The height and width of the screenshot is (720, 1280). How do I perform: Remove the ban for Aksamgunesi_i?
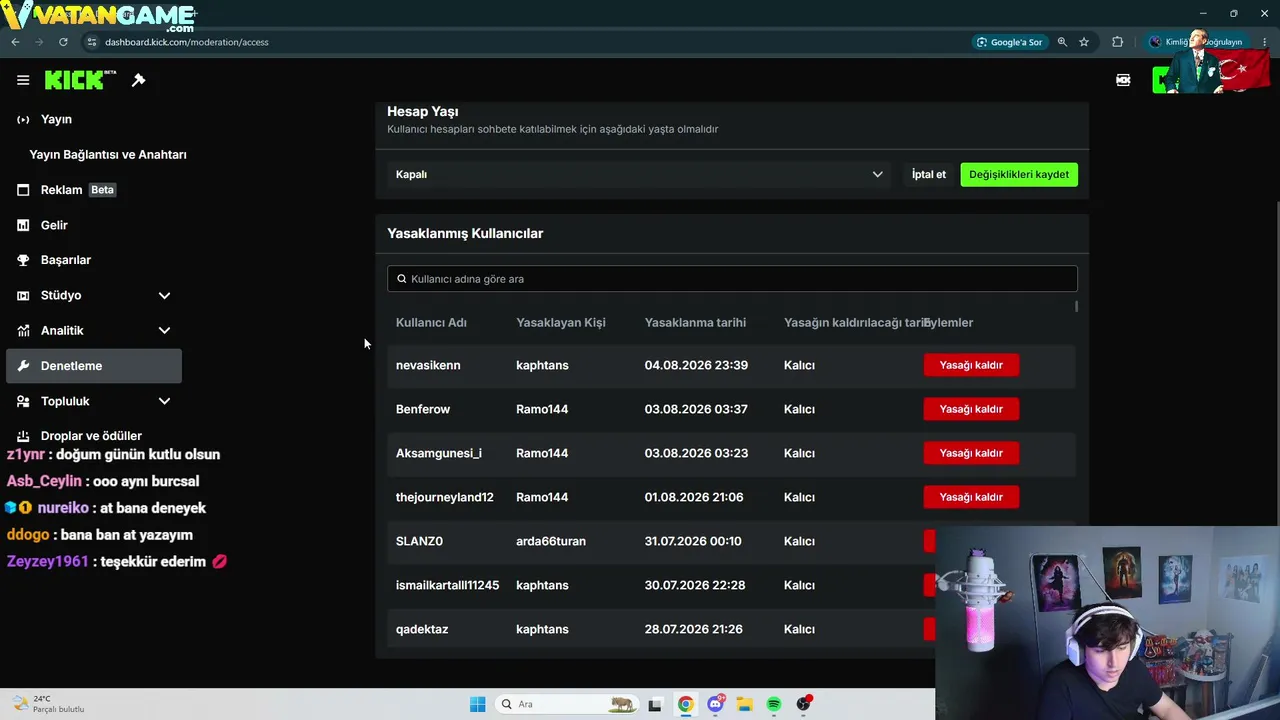(971, 453)
